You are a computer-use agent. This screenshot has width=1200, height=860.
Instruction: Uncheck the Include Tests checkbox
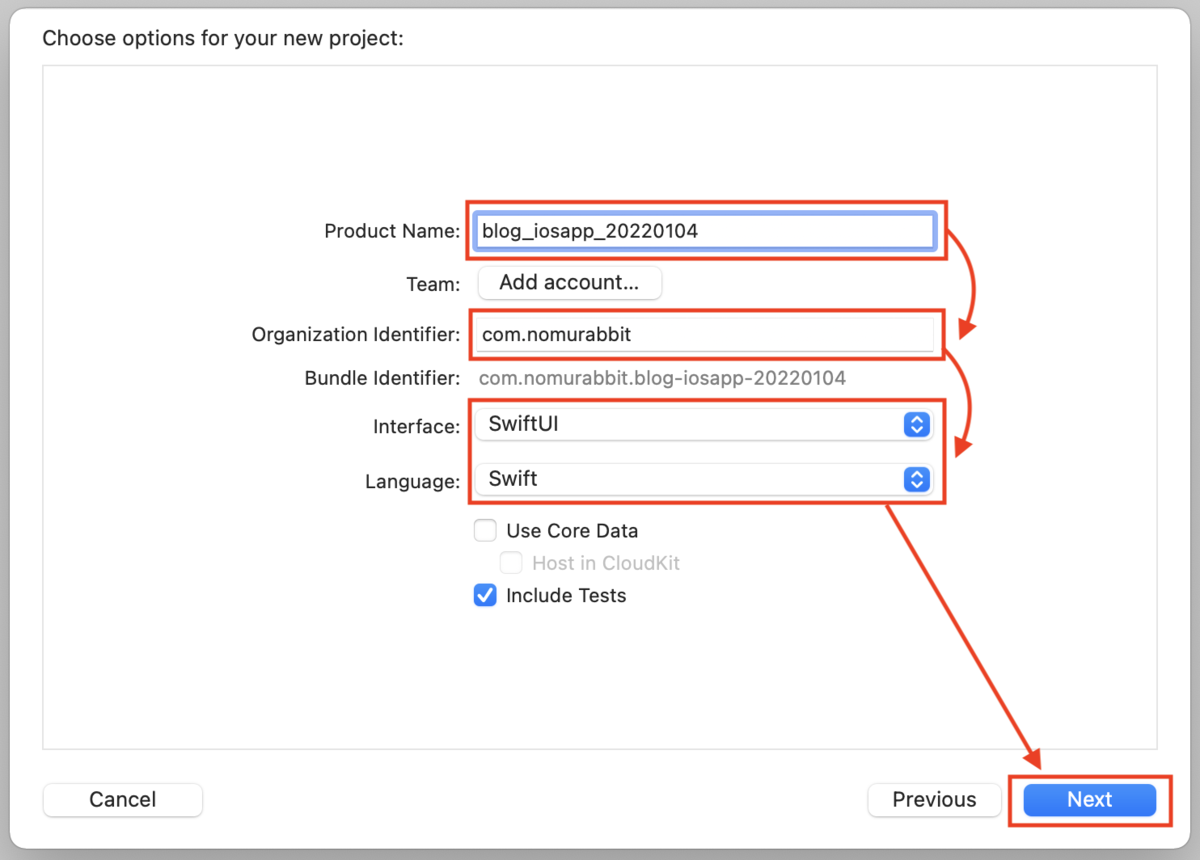click(485, 596)
